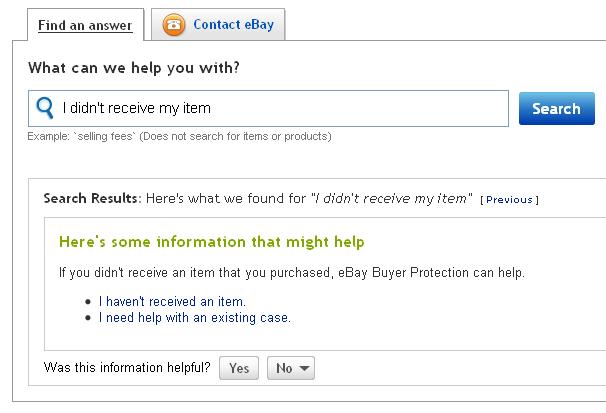Go back via the Previous link
This screenshot has height=413, width=606.
point(509,200)
